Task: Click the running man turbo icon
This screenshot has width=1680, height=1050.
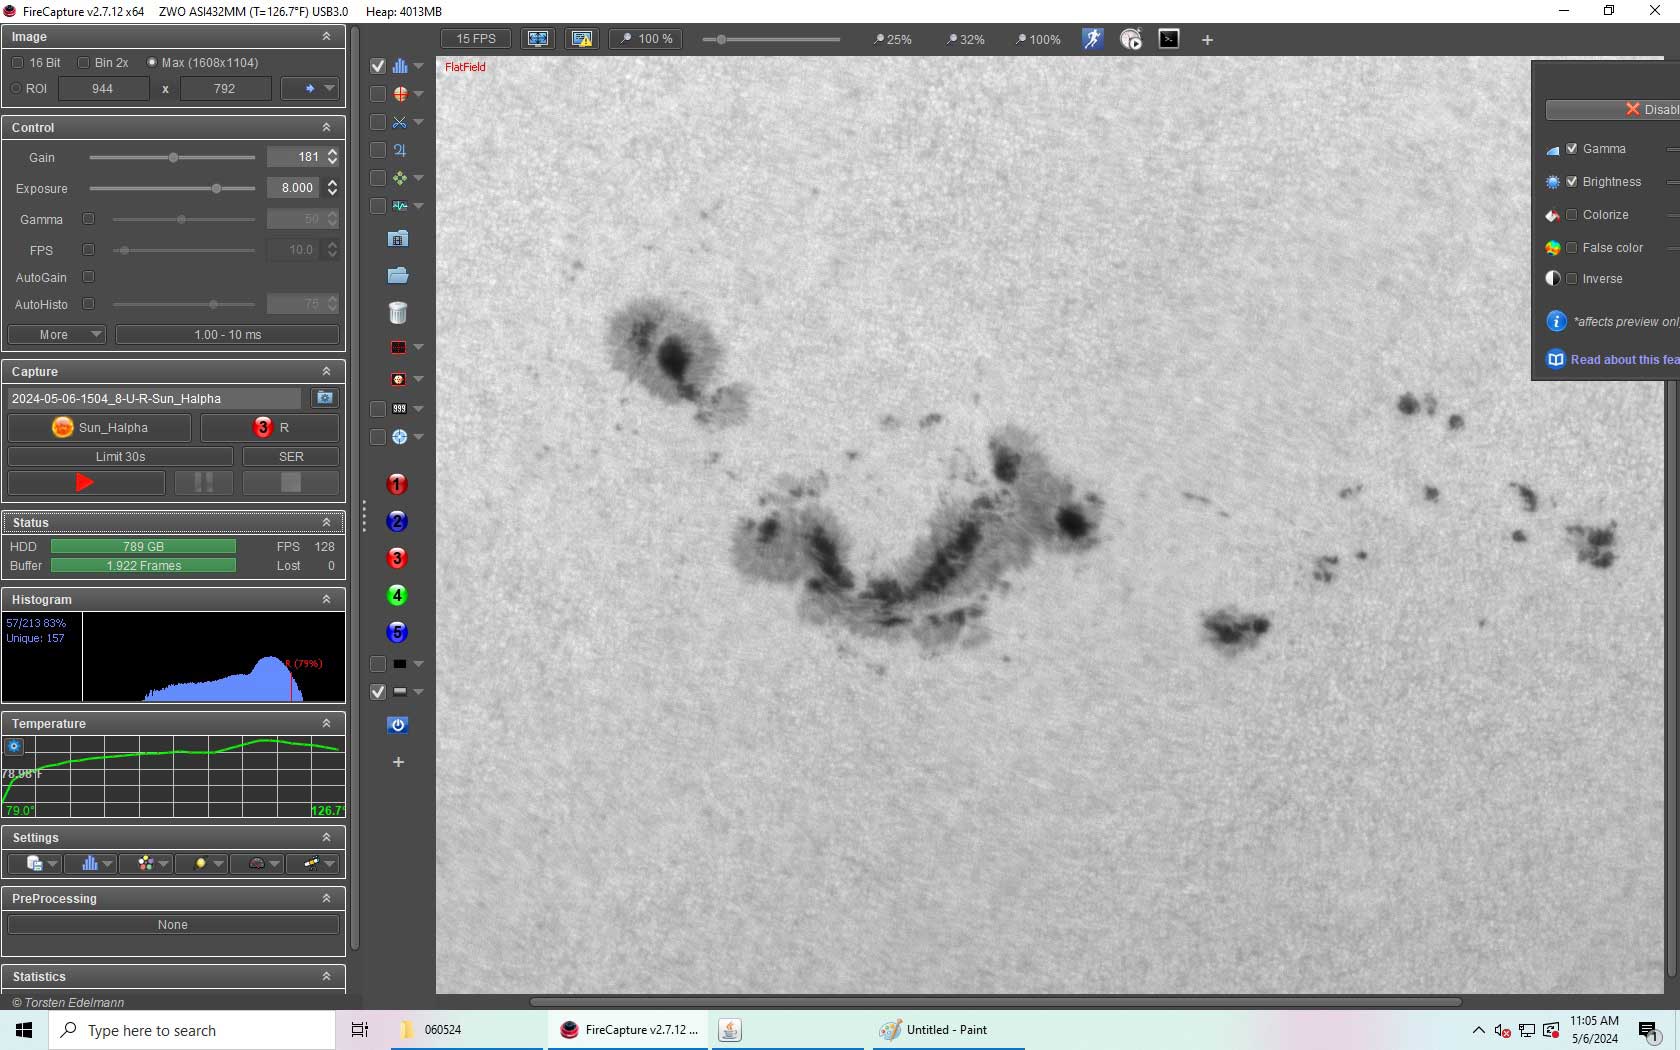Action: click(x=1092, y=39)
